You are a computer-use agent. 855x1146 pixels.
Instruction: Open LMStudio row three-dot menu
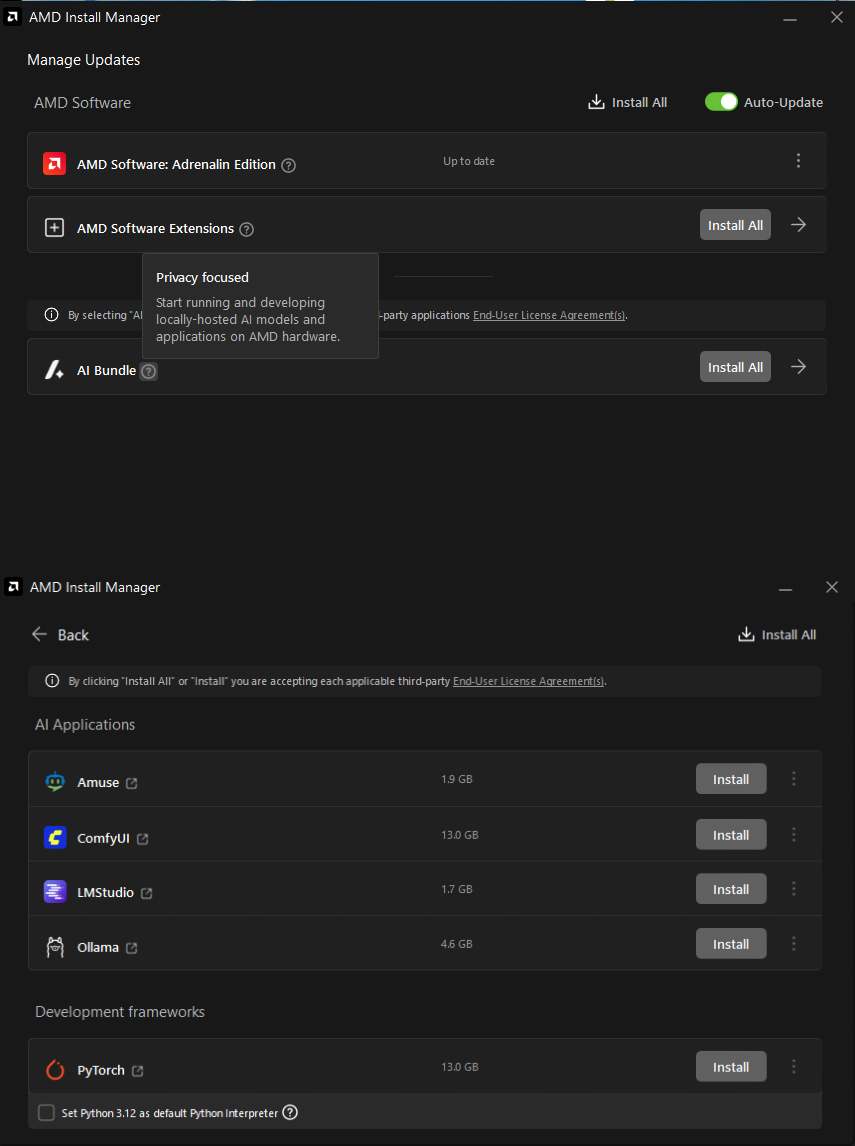click(794, 889)
